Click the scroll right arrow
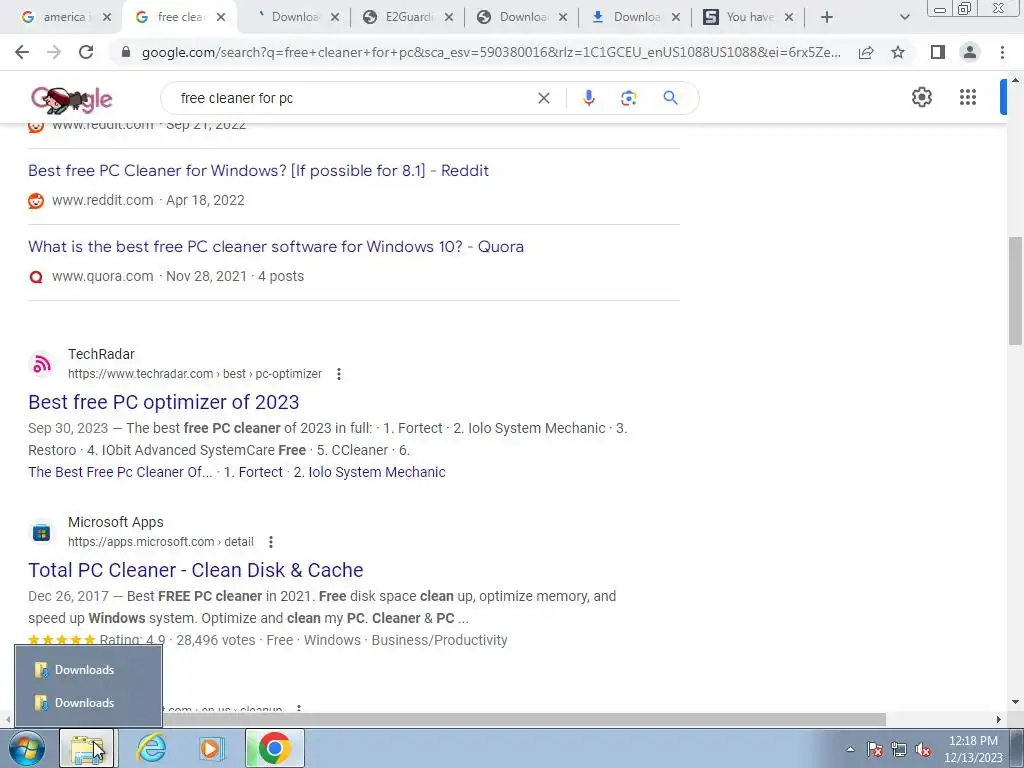 (x=999, y=719)
